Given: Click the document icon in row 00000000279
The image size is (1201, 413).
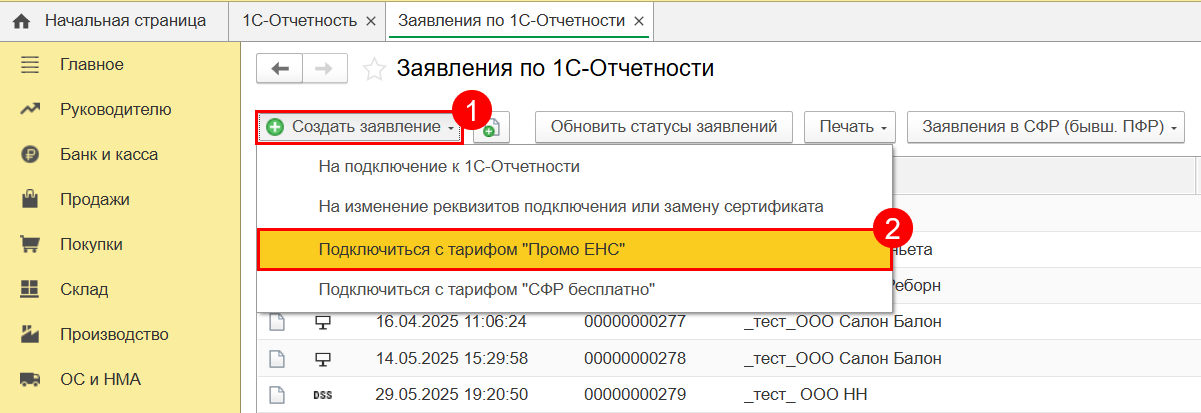Looking at the screenshot, I should tap(276, 395).
